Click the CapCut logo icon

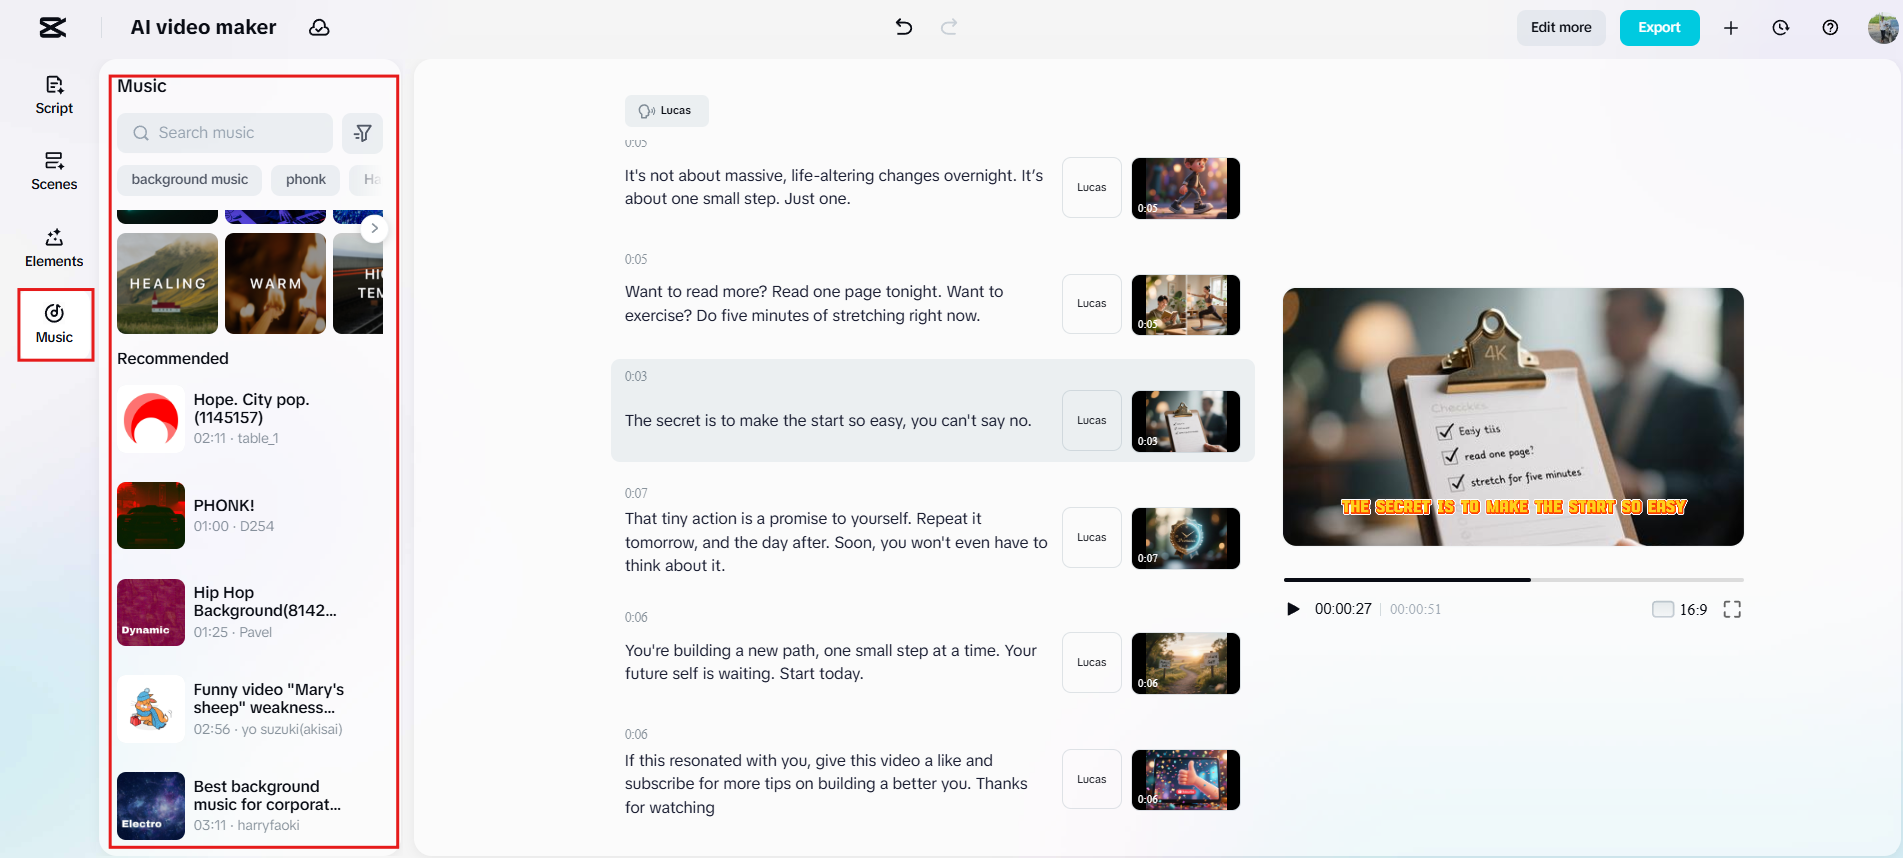click(53, 27)
